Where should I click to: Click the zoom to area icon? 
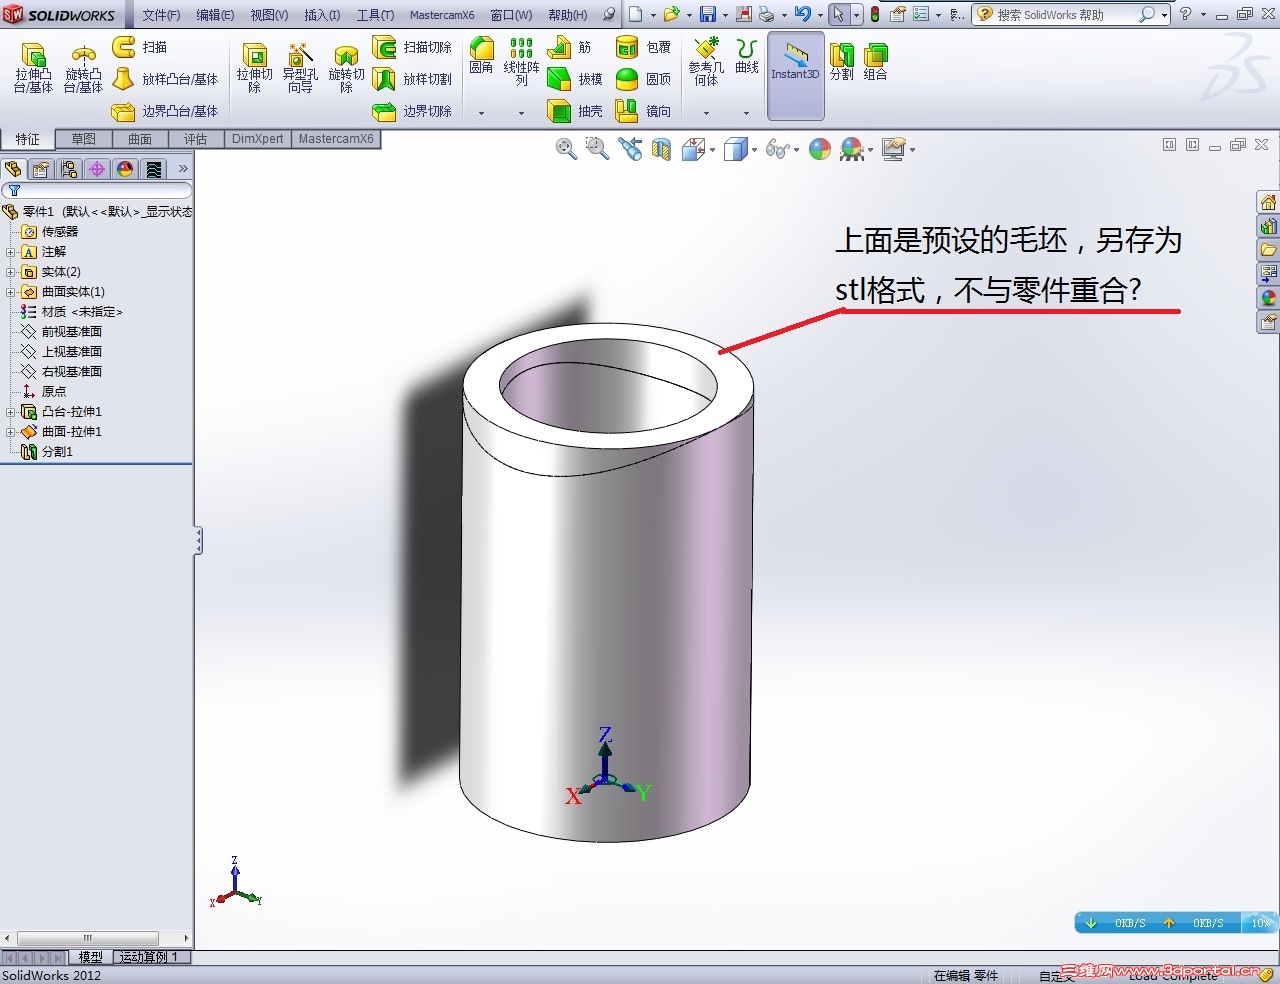(598, 149)
